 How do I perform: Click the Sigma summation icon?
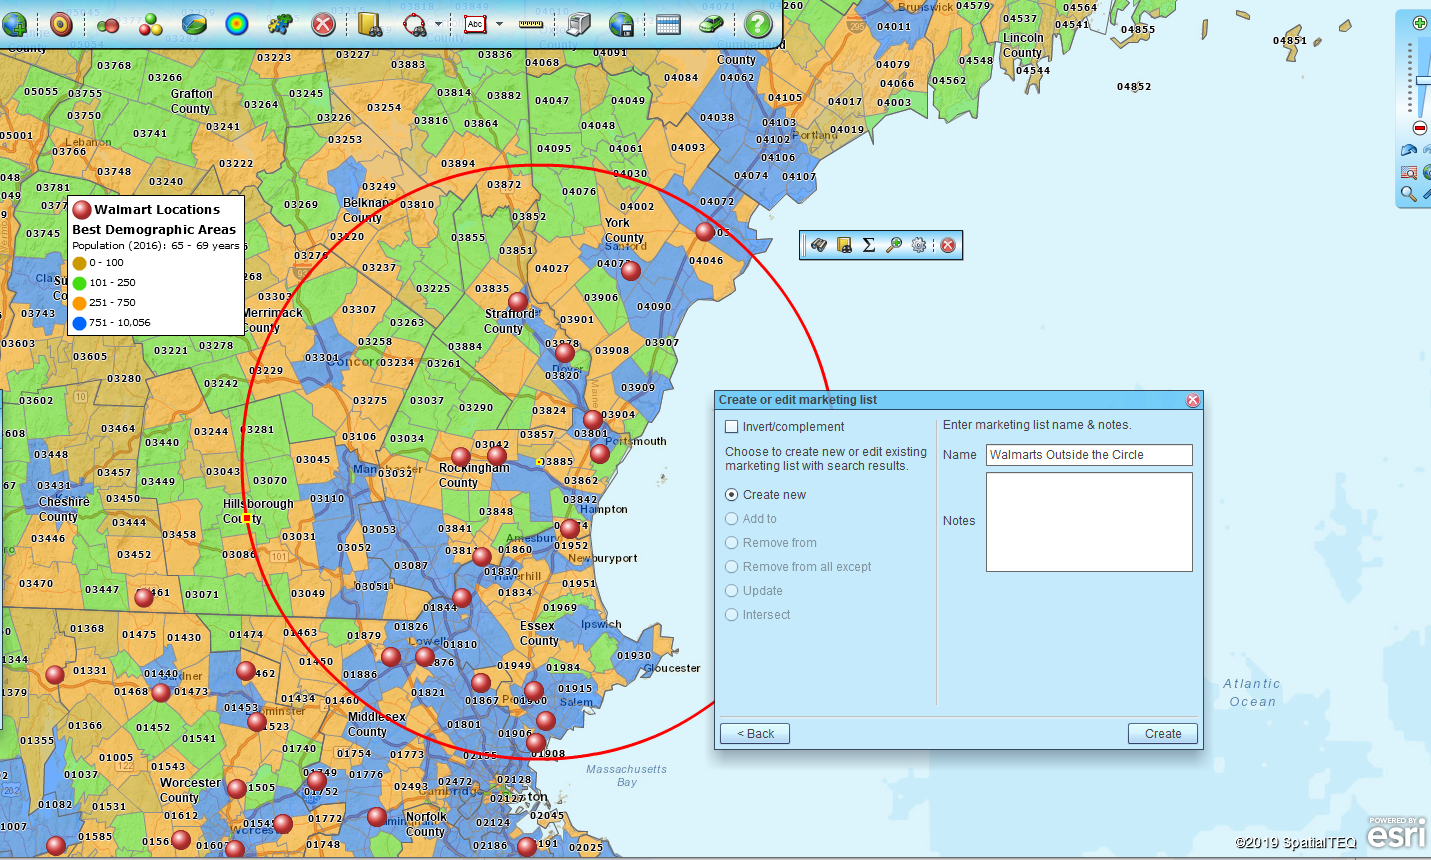pos(869,245)
